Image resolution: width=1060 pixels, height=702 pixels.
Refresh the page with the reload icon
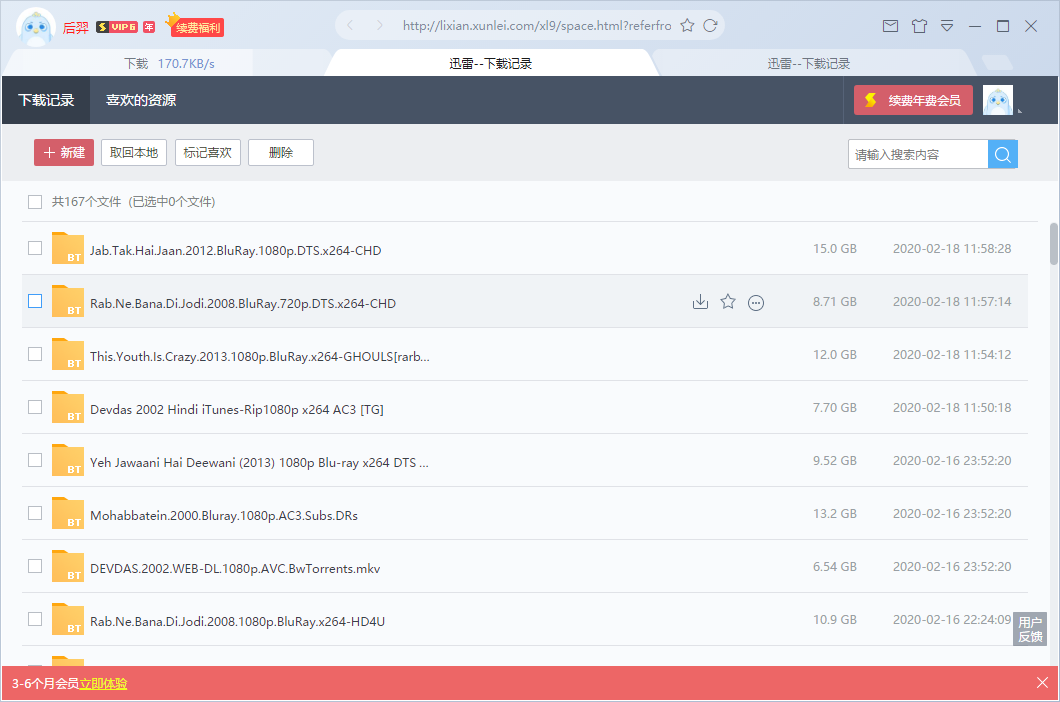click(x=710, y=26)
